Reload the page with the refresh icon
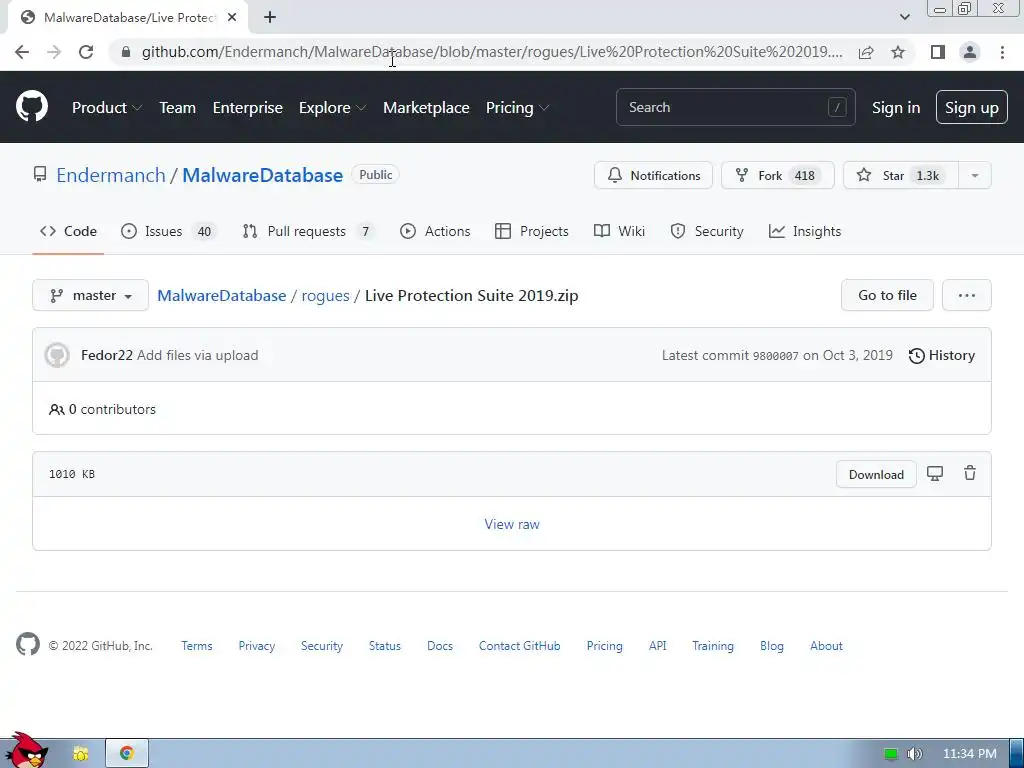Viewport: 1024px width, 768px height. point(86,52)
